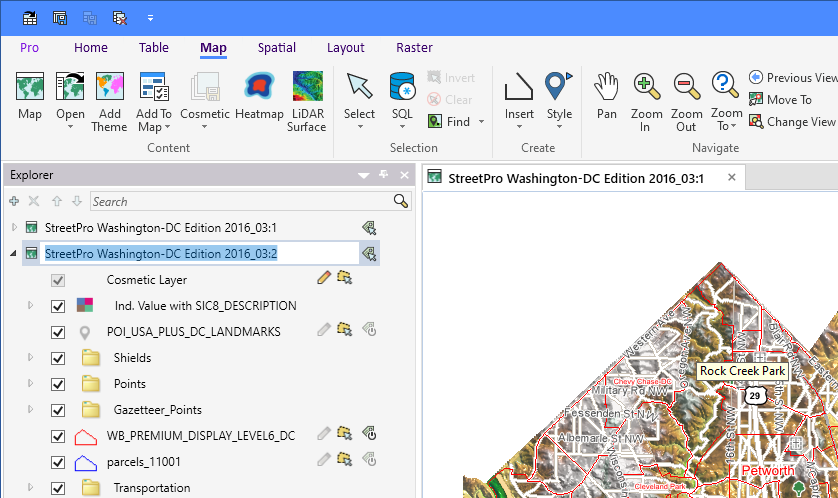Screen dimensions: 838x498
Task: Switch to the Table ribbon tab
Action: 154,48
